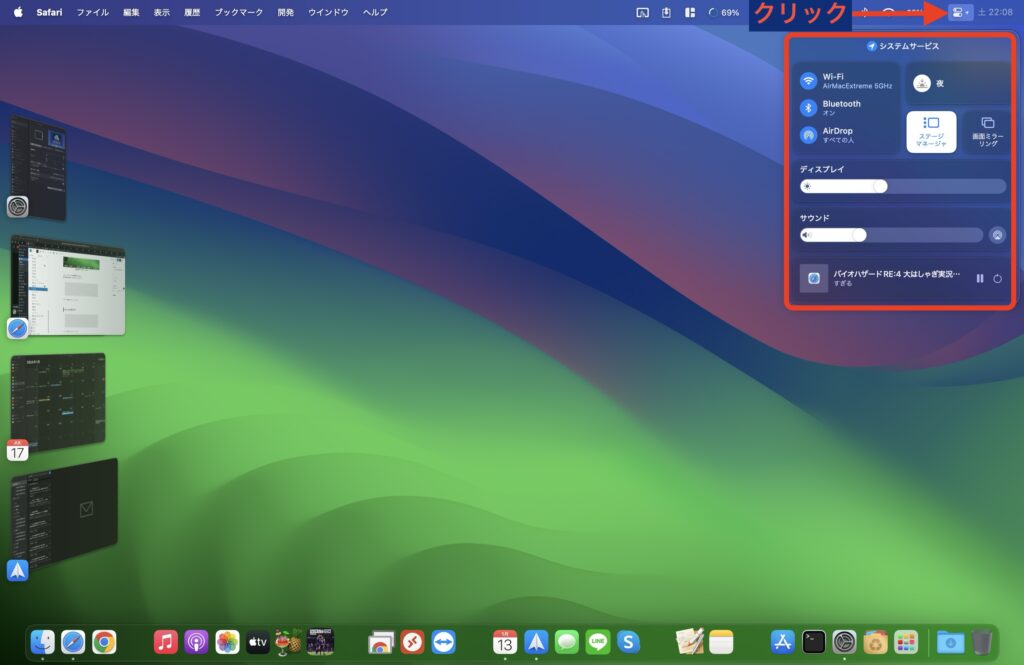The height and width of the screenshot is (665, 1024).
Task: Open Finder from the Dock
Action: (42, 641)
